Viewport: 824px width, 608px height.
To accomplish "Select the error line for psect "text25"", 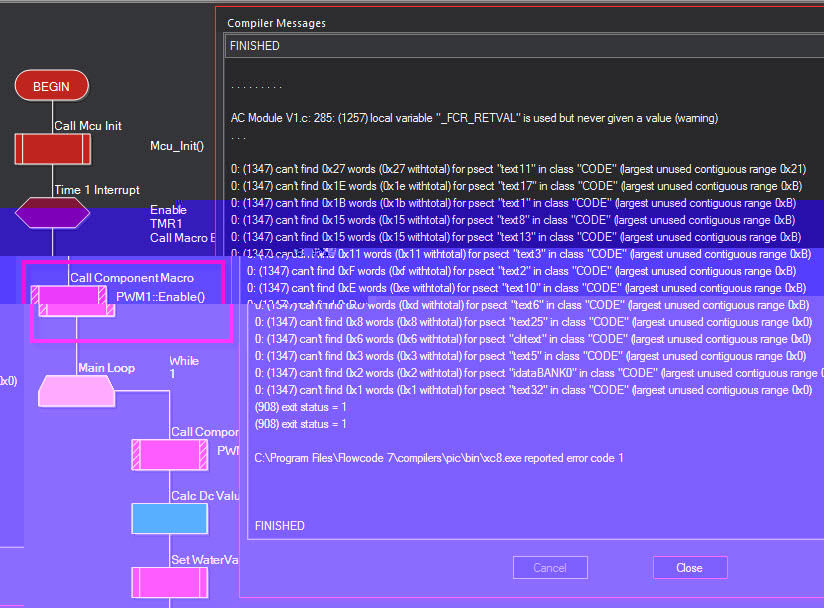I will (533, 322).
